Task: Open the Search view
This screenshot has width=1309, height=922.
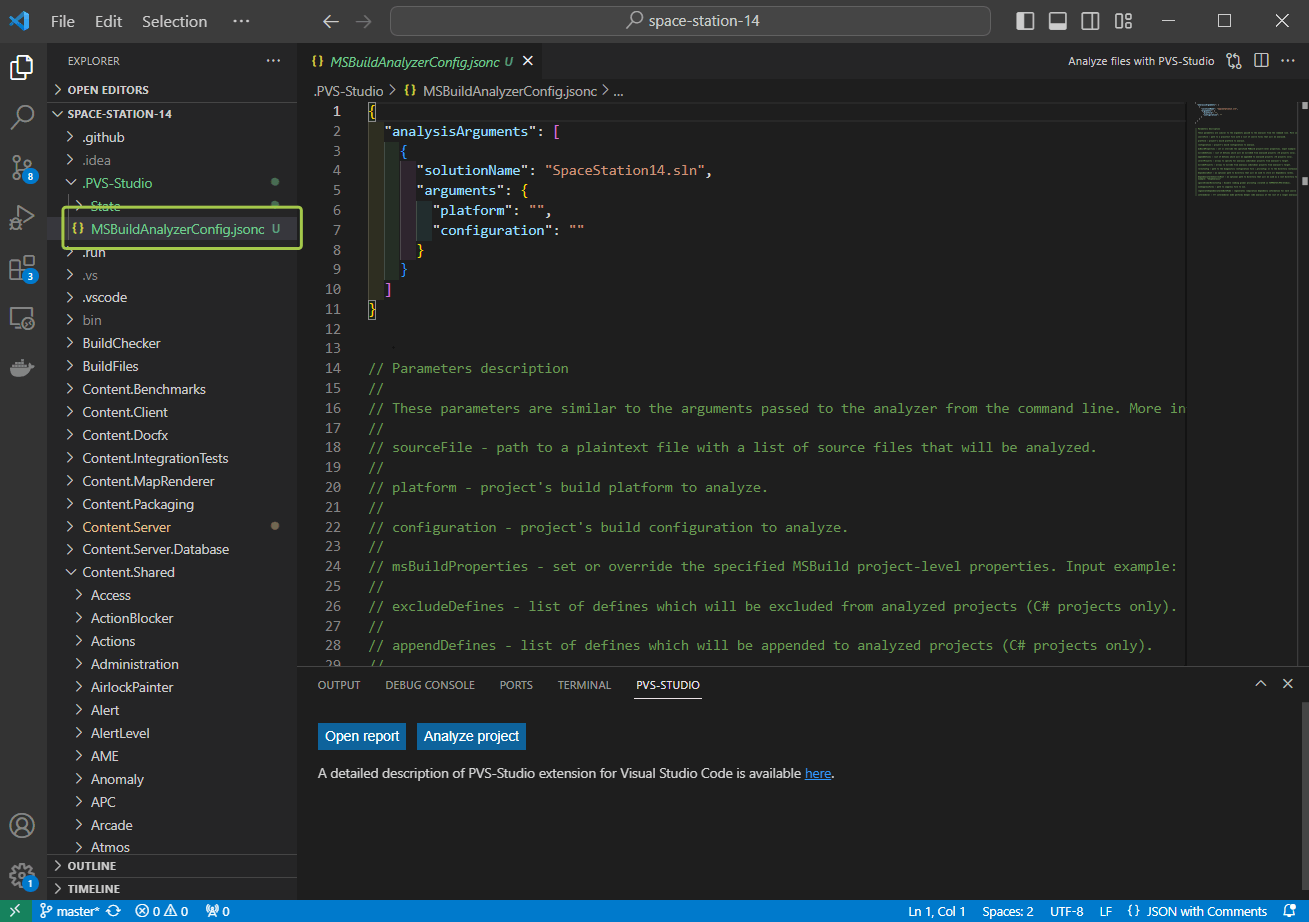Action: coord(22,116)
